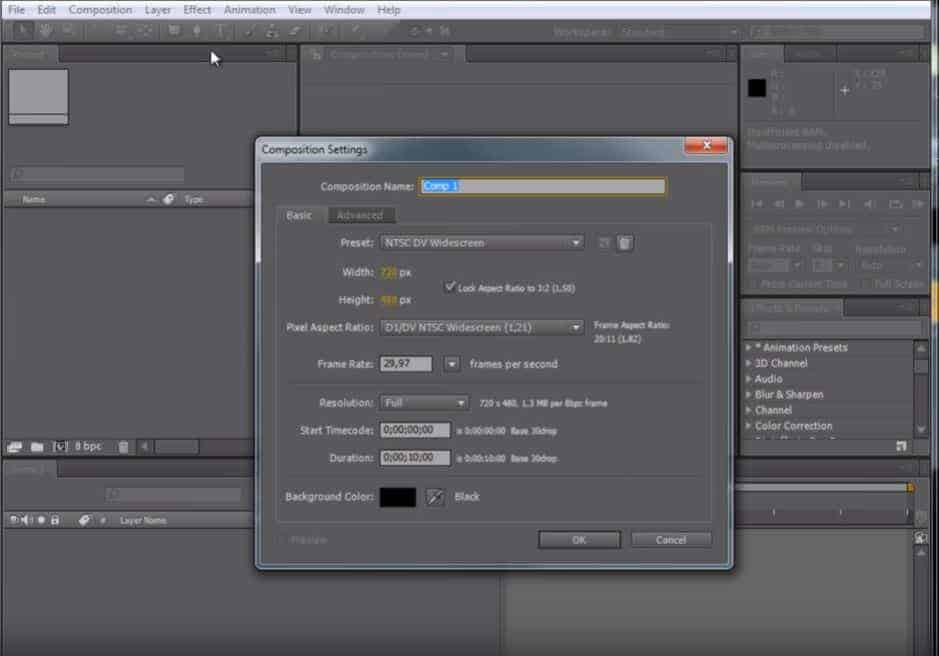This screenshot has width=939, height=656.
Task: Click the Project panel trash icon
Action: click(123, 447)
